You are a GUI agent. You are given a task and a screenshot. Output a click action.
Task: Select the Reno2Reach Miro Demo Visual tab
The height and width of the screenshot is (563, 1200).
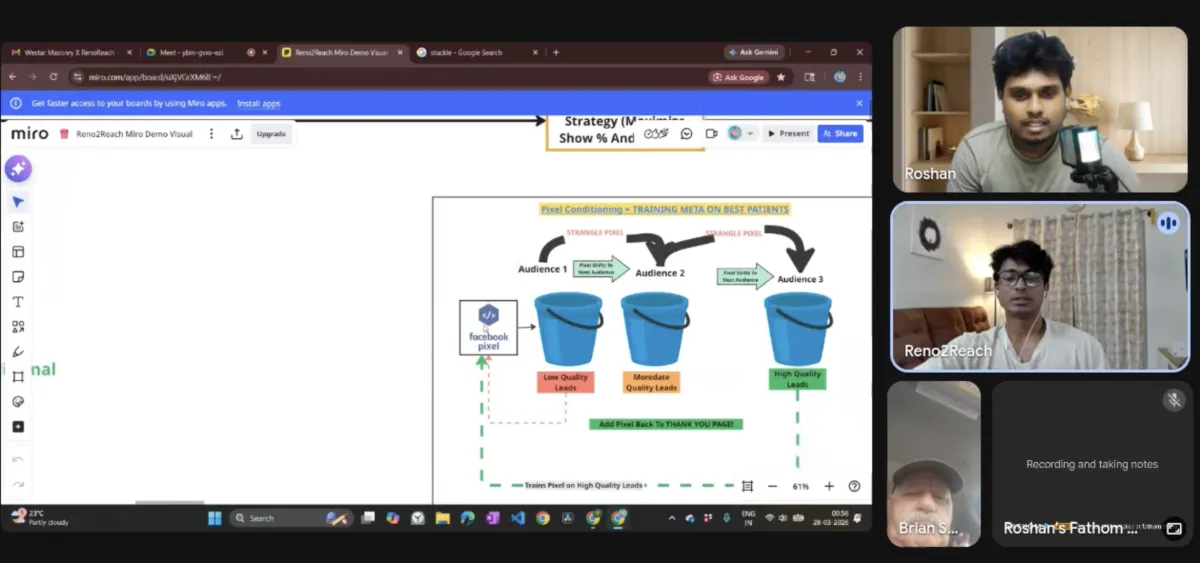[340, 52]
